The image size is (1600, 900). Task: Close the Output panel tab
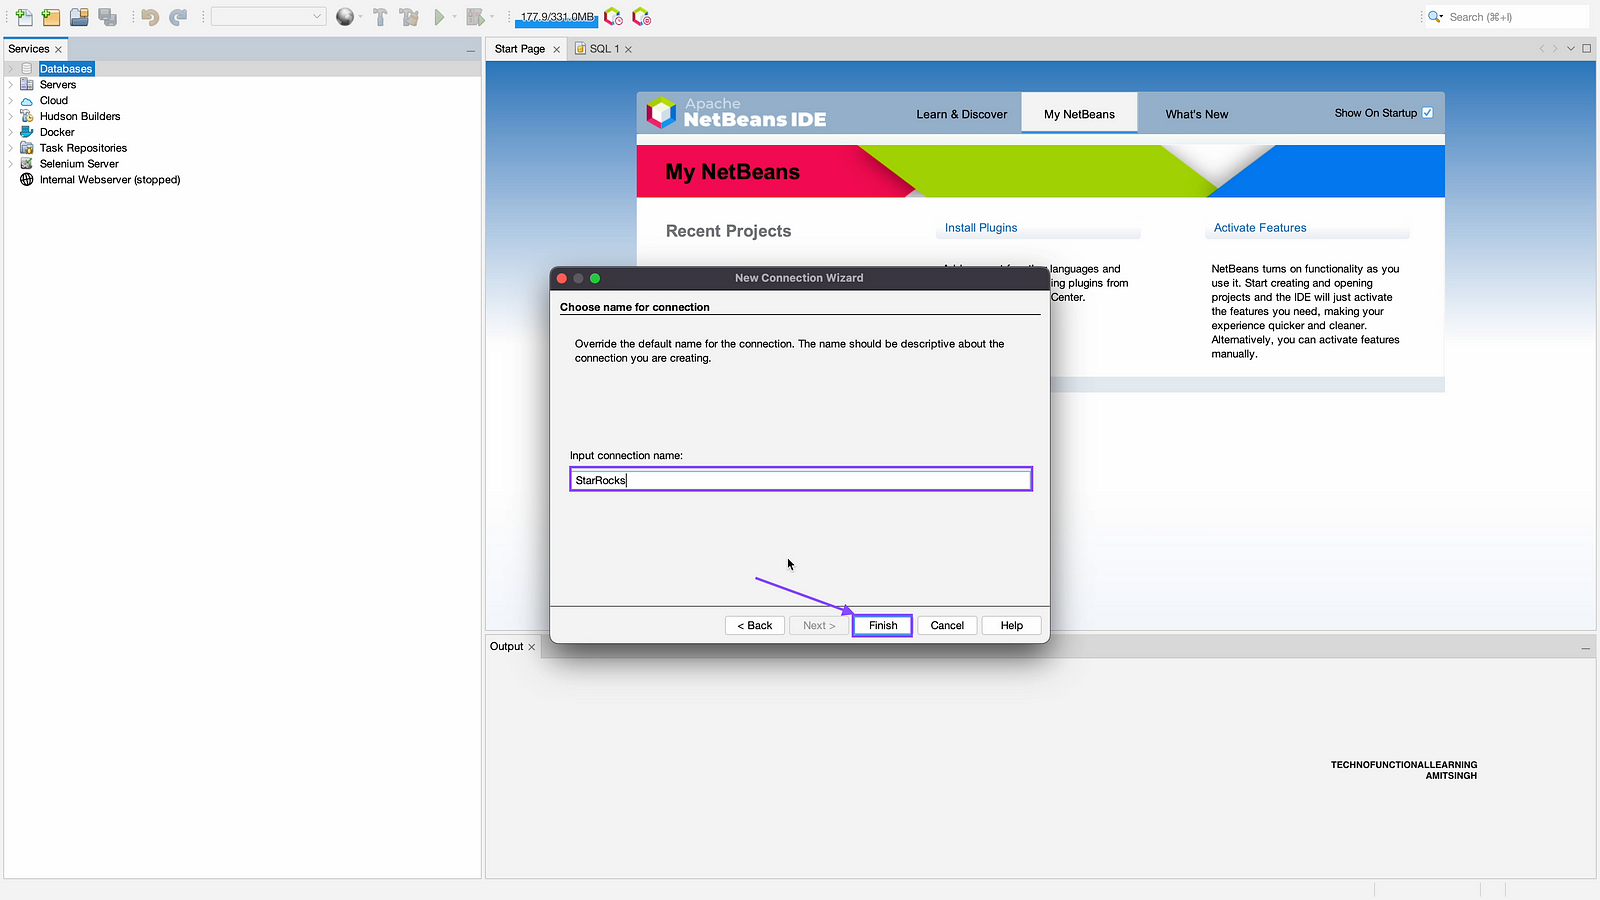click(532, 647)
